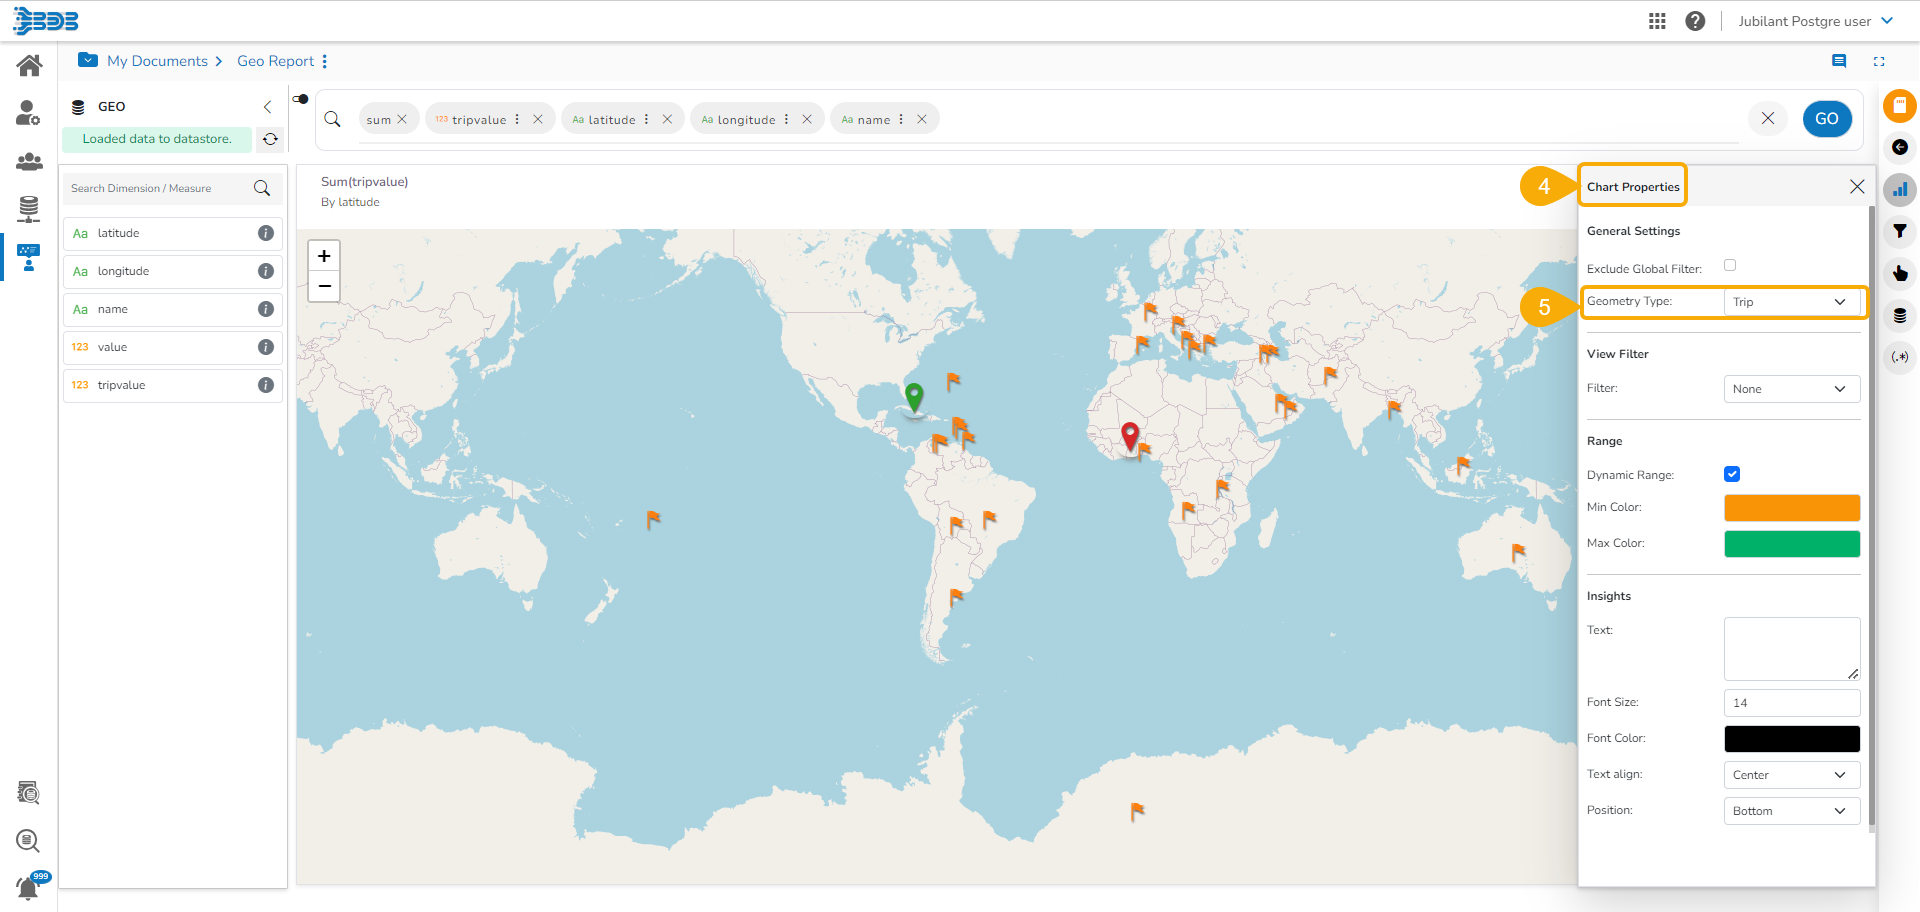Open the report presentation icon in sidebar
This screenshot has height=912, width=1920.
29,257
